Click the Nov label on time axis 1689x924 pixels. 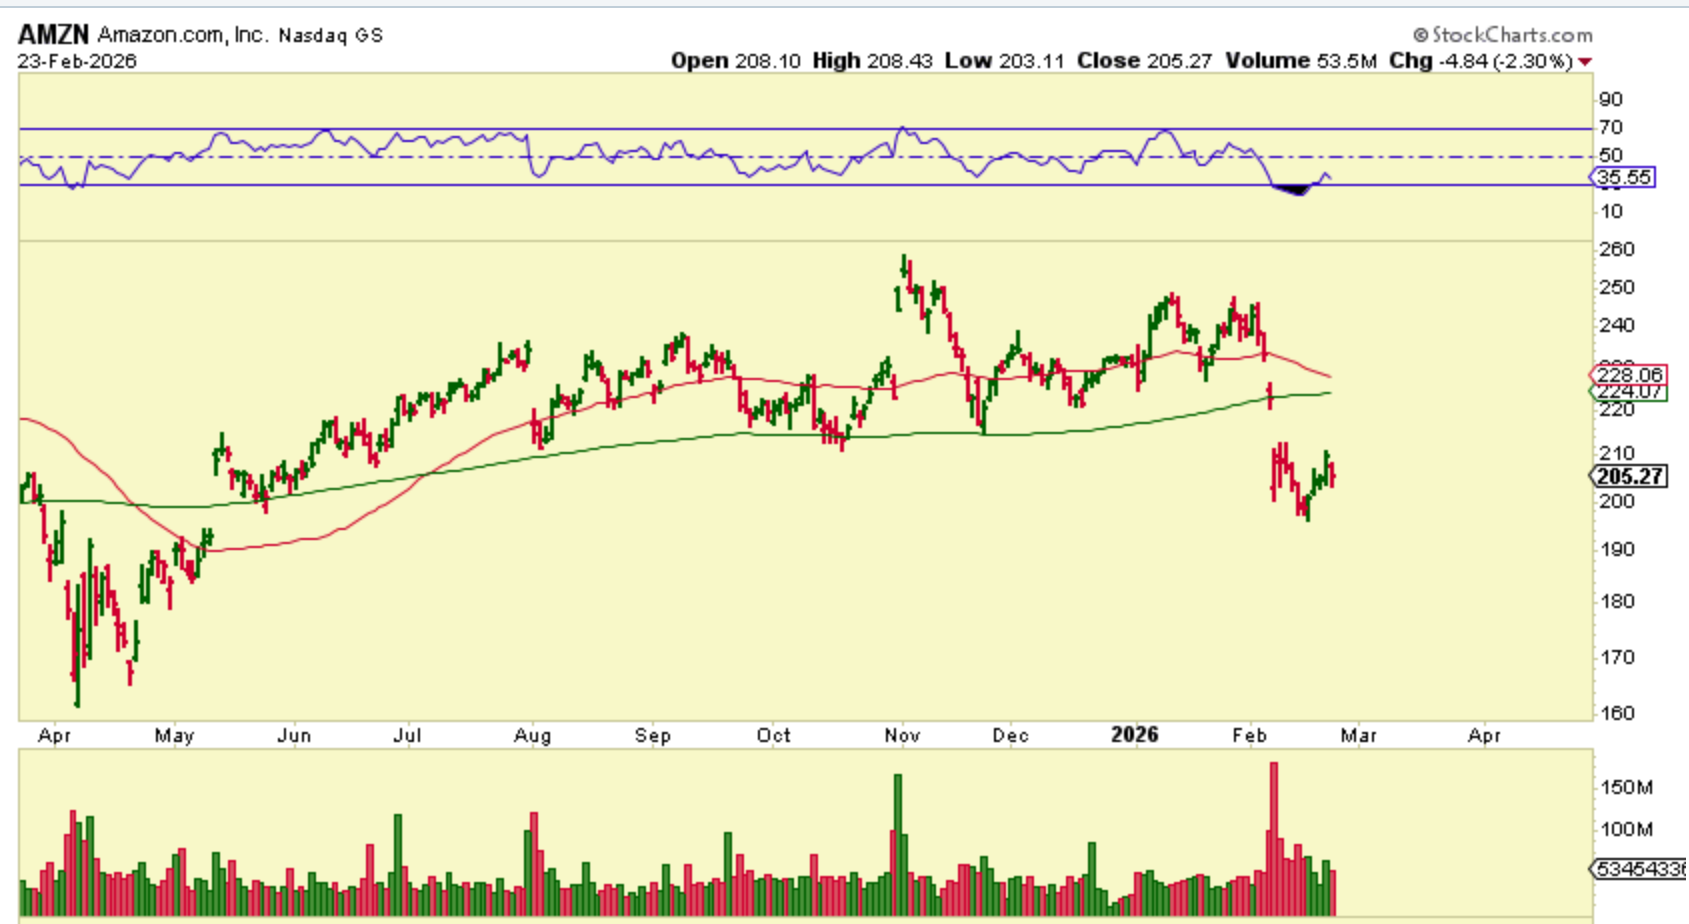(x=902, y=736)
